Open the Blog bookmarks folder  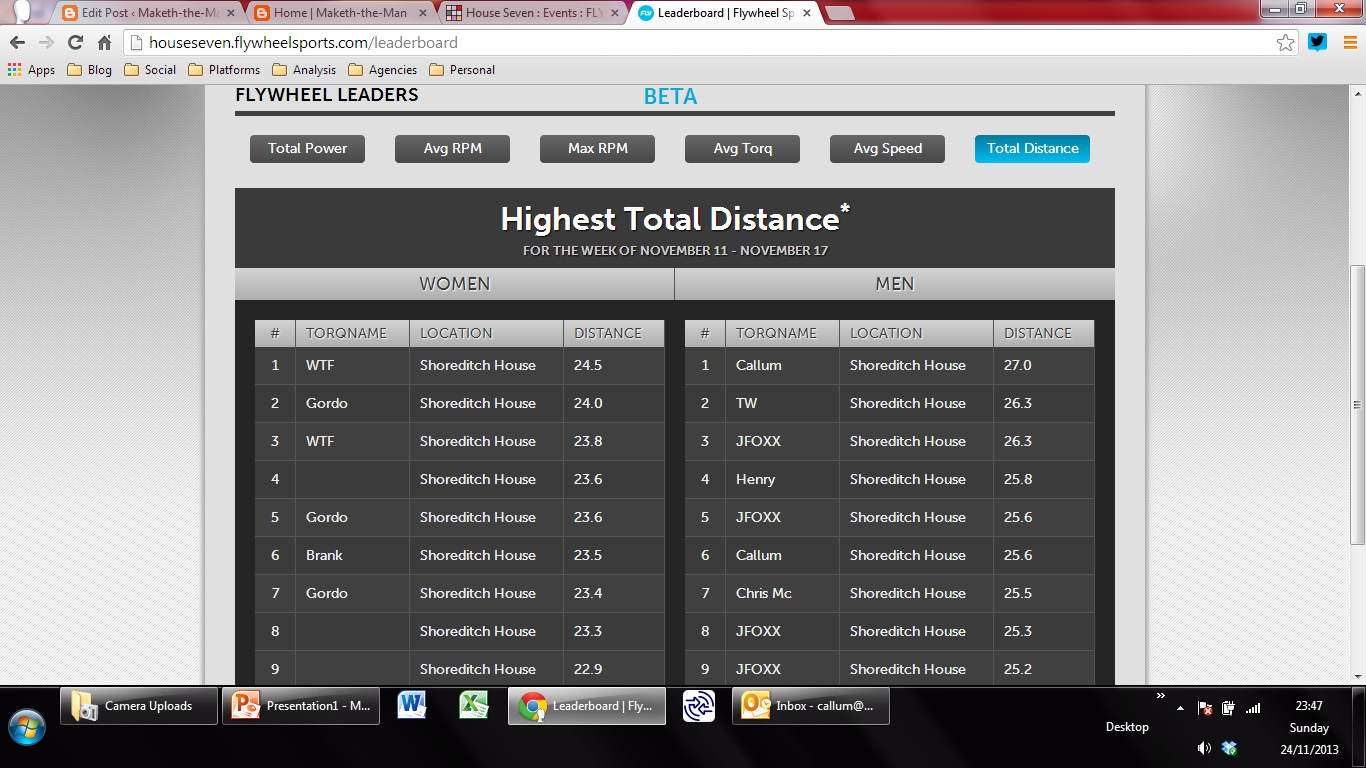89,70
